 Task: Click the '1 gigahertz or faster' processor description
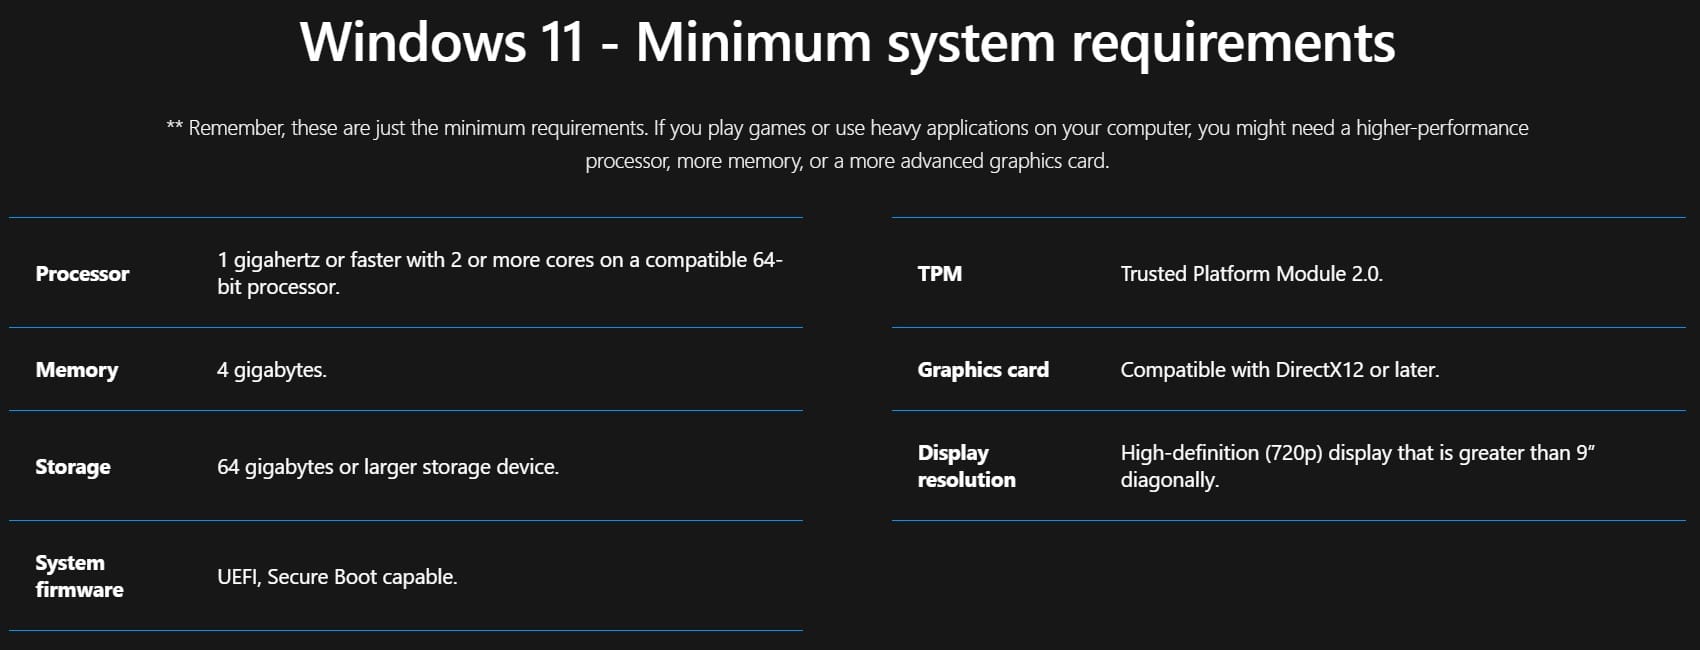tap(500, 273)
